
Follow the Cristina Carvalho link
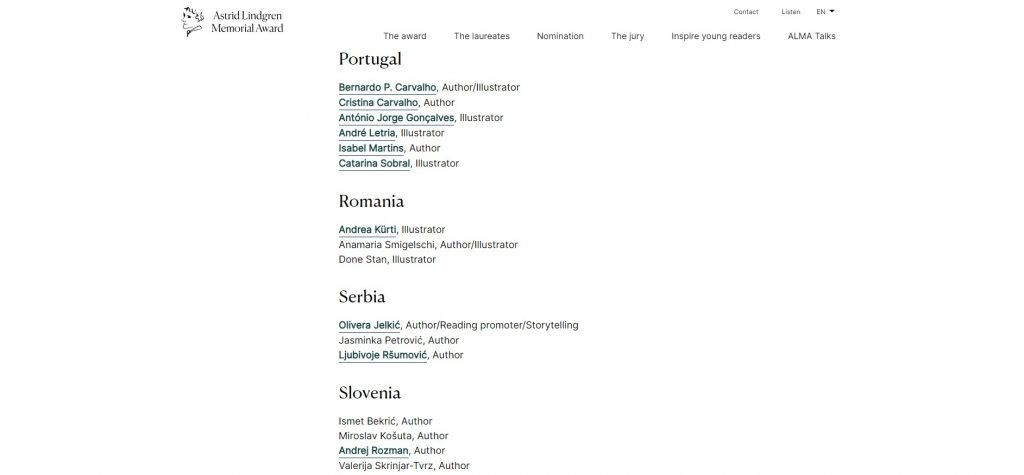(x=378, y=102)
